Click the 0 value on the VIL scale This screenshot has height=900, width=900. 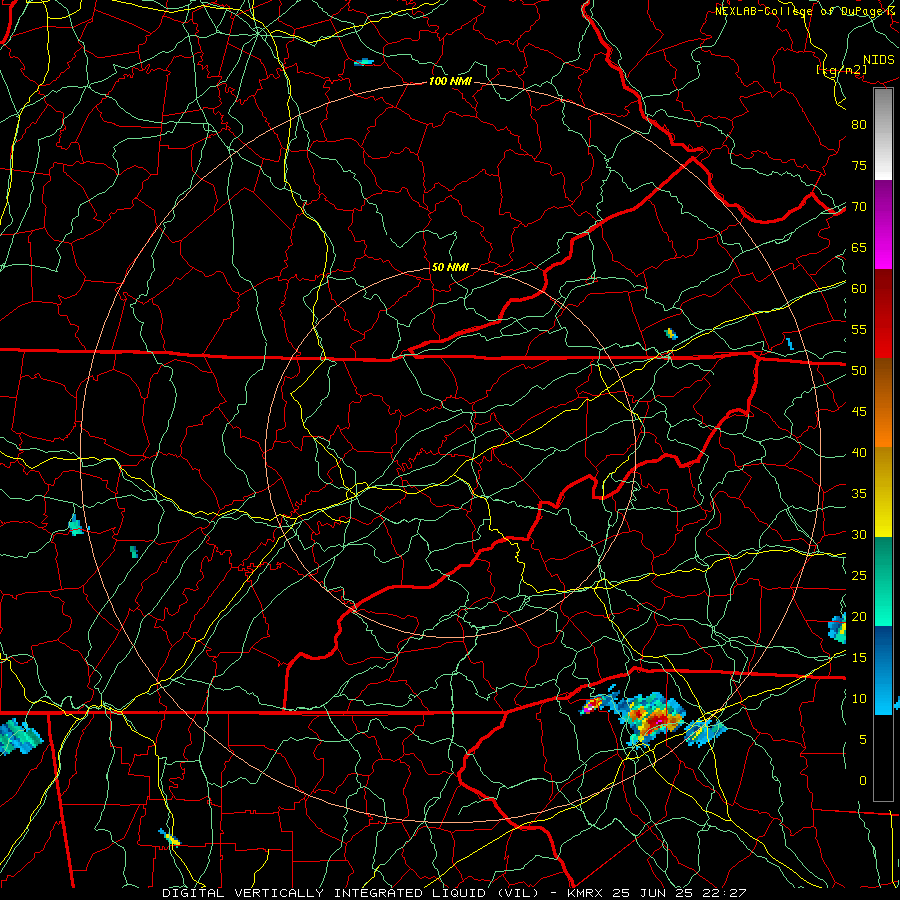coord(863,781)
